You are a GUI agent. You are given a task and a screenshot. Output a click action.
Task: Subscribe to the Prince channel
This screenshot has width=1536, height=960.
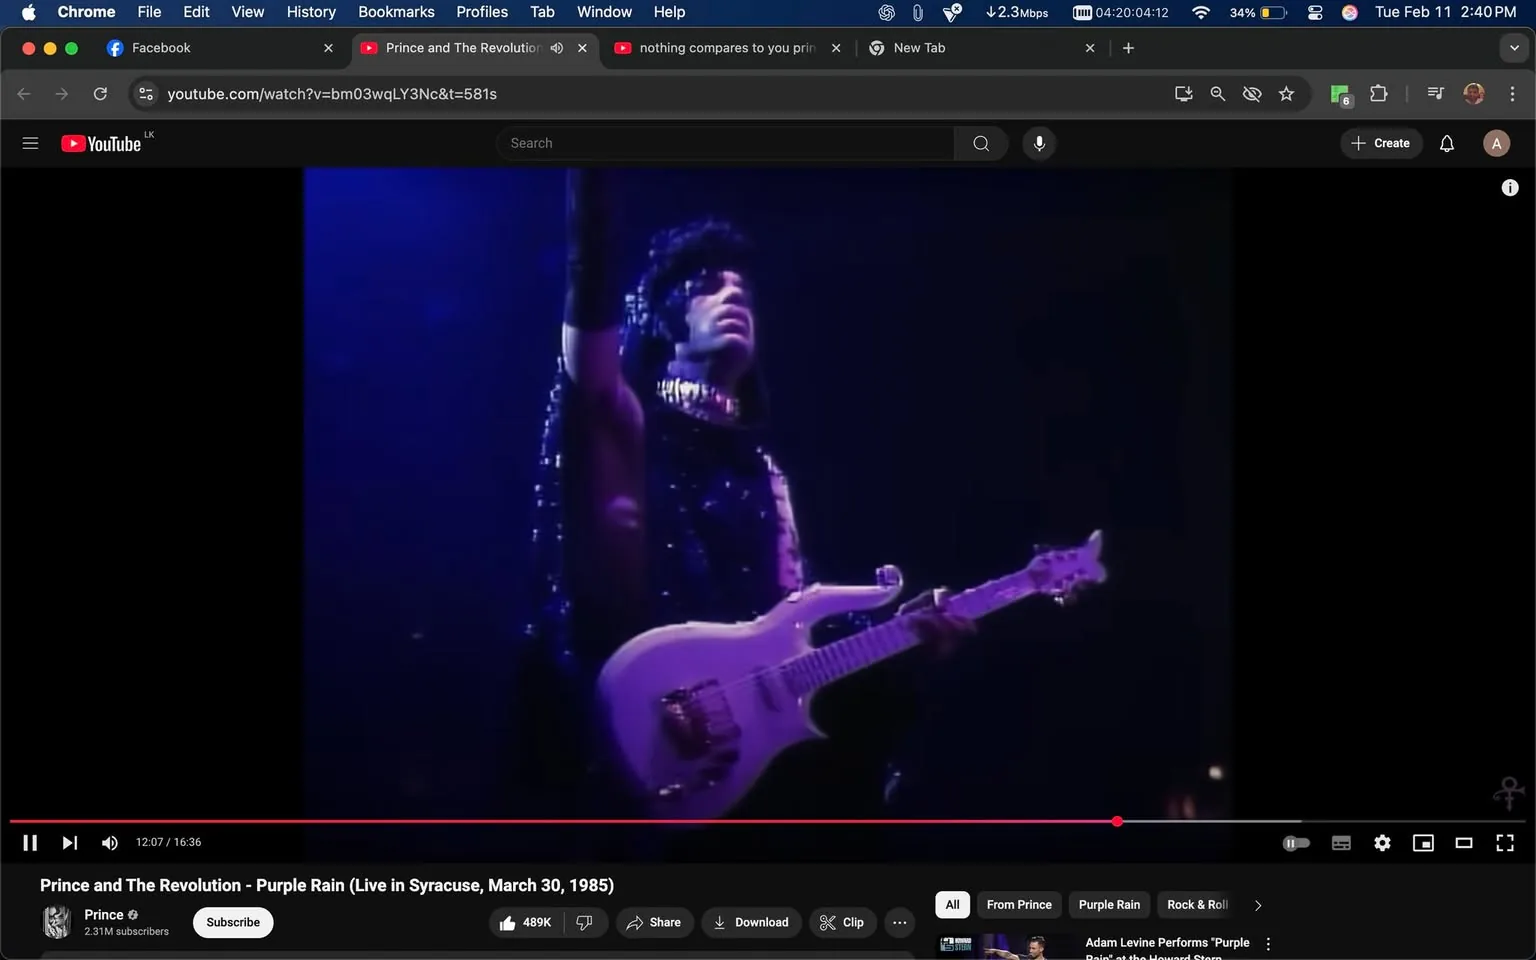(x=232, y=922)
